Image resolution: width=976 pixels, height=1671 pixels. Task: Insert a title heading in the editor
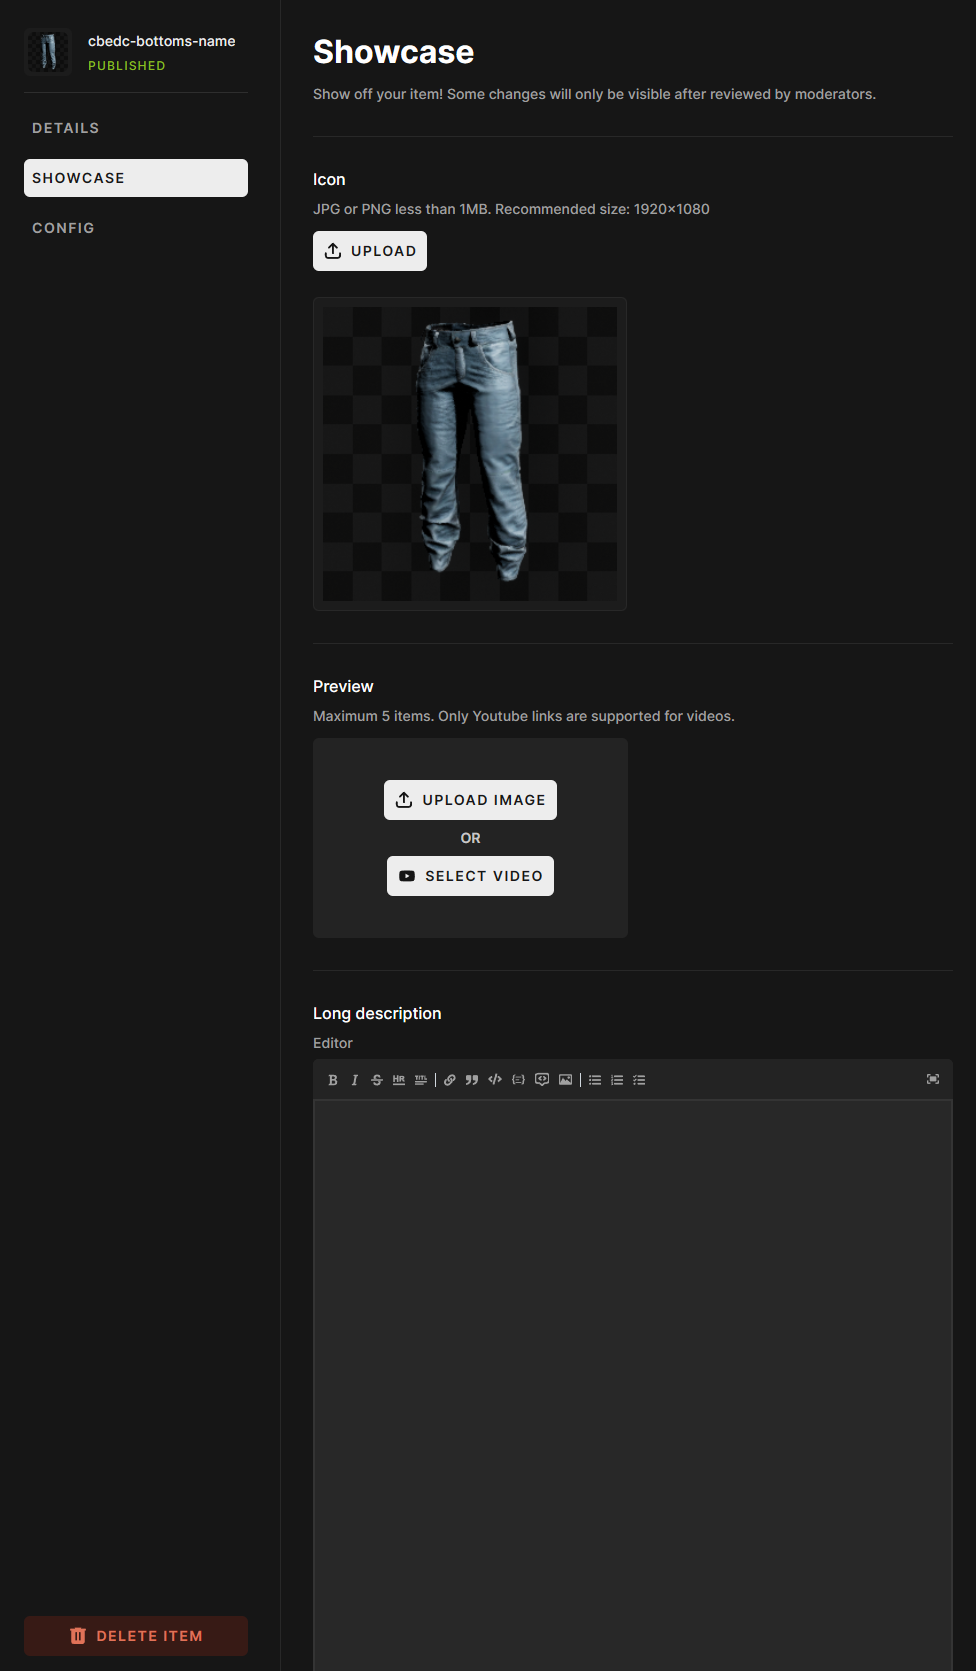(x=421, y=1080)
